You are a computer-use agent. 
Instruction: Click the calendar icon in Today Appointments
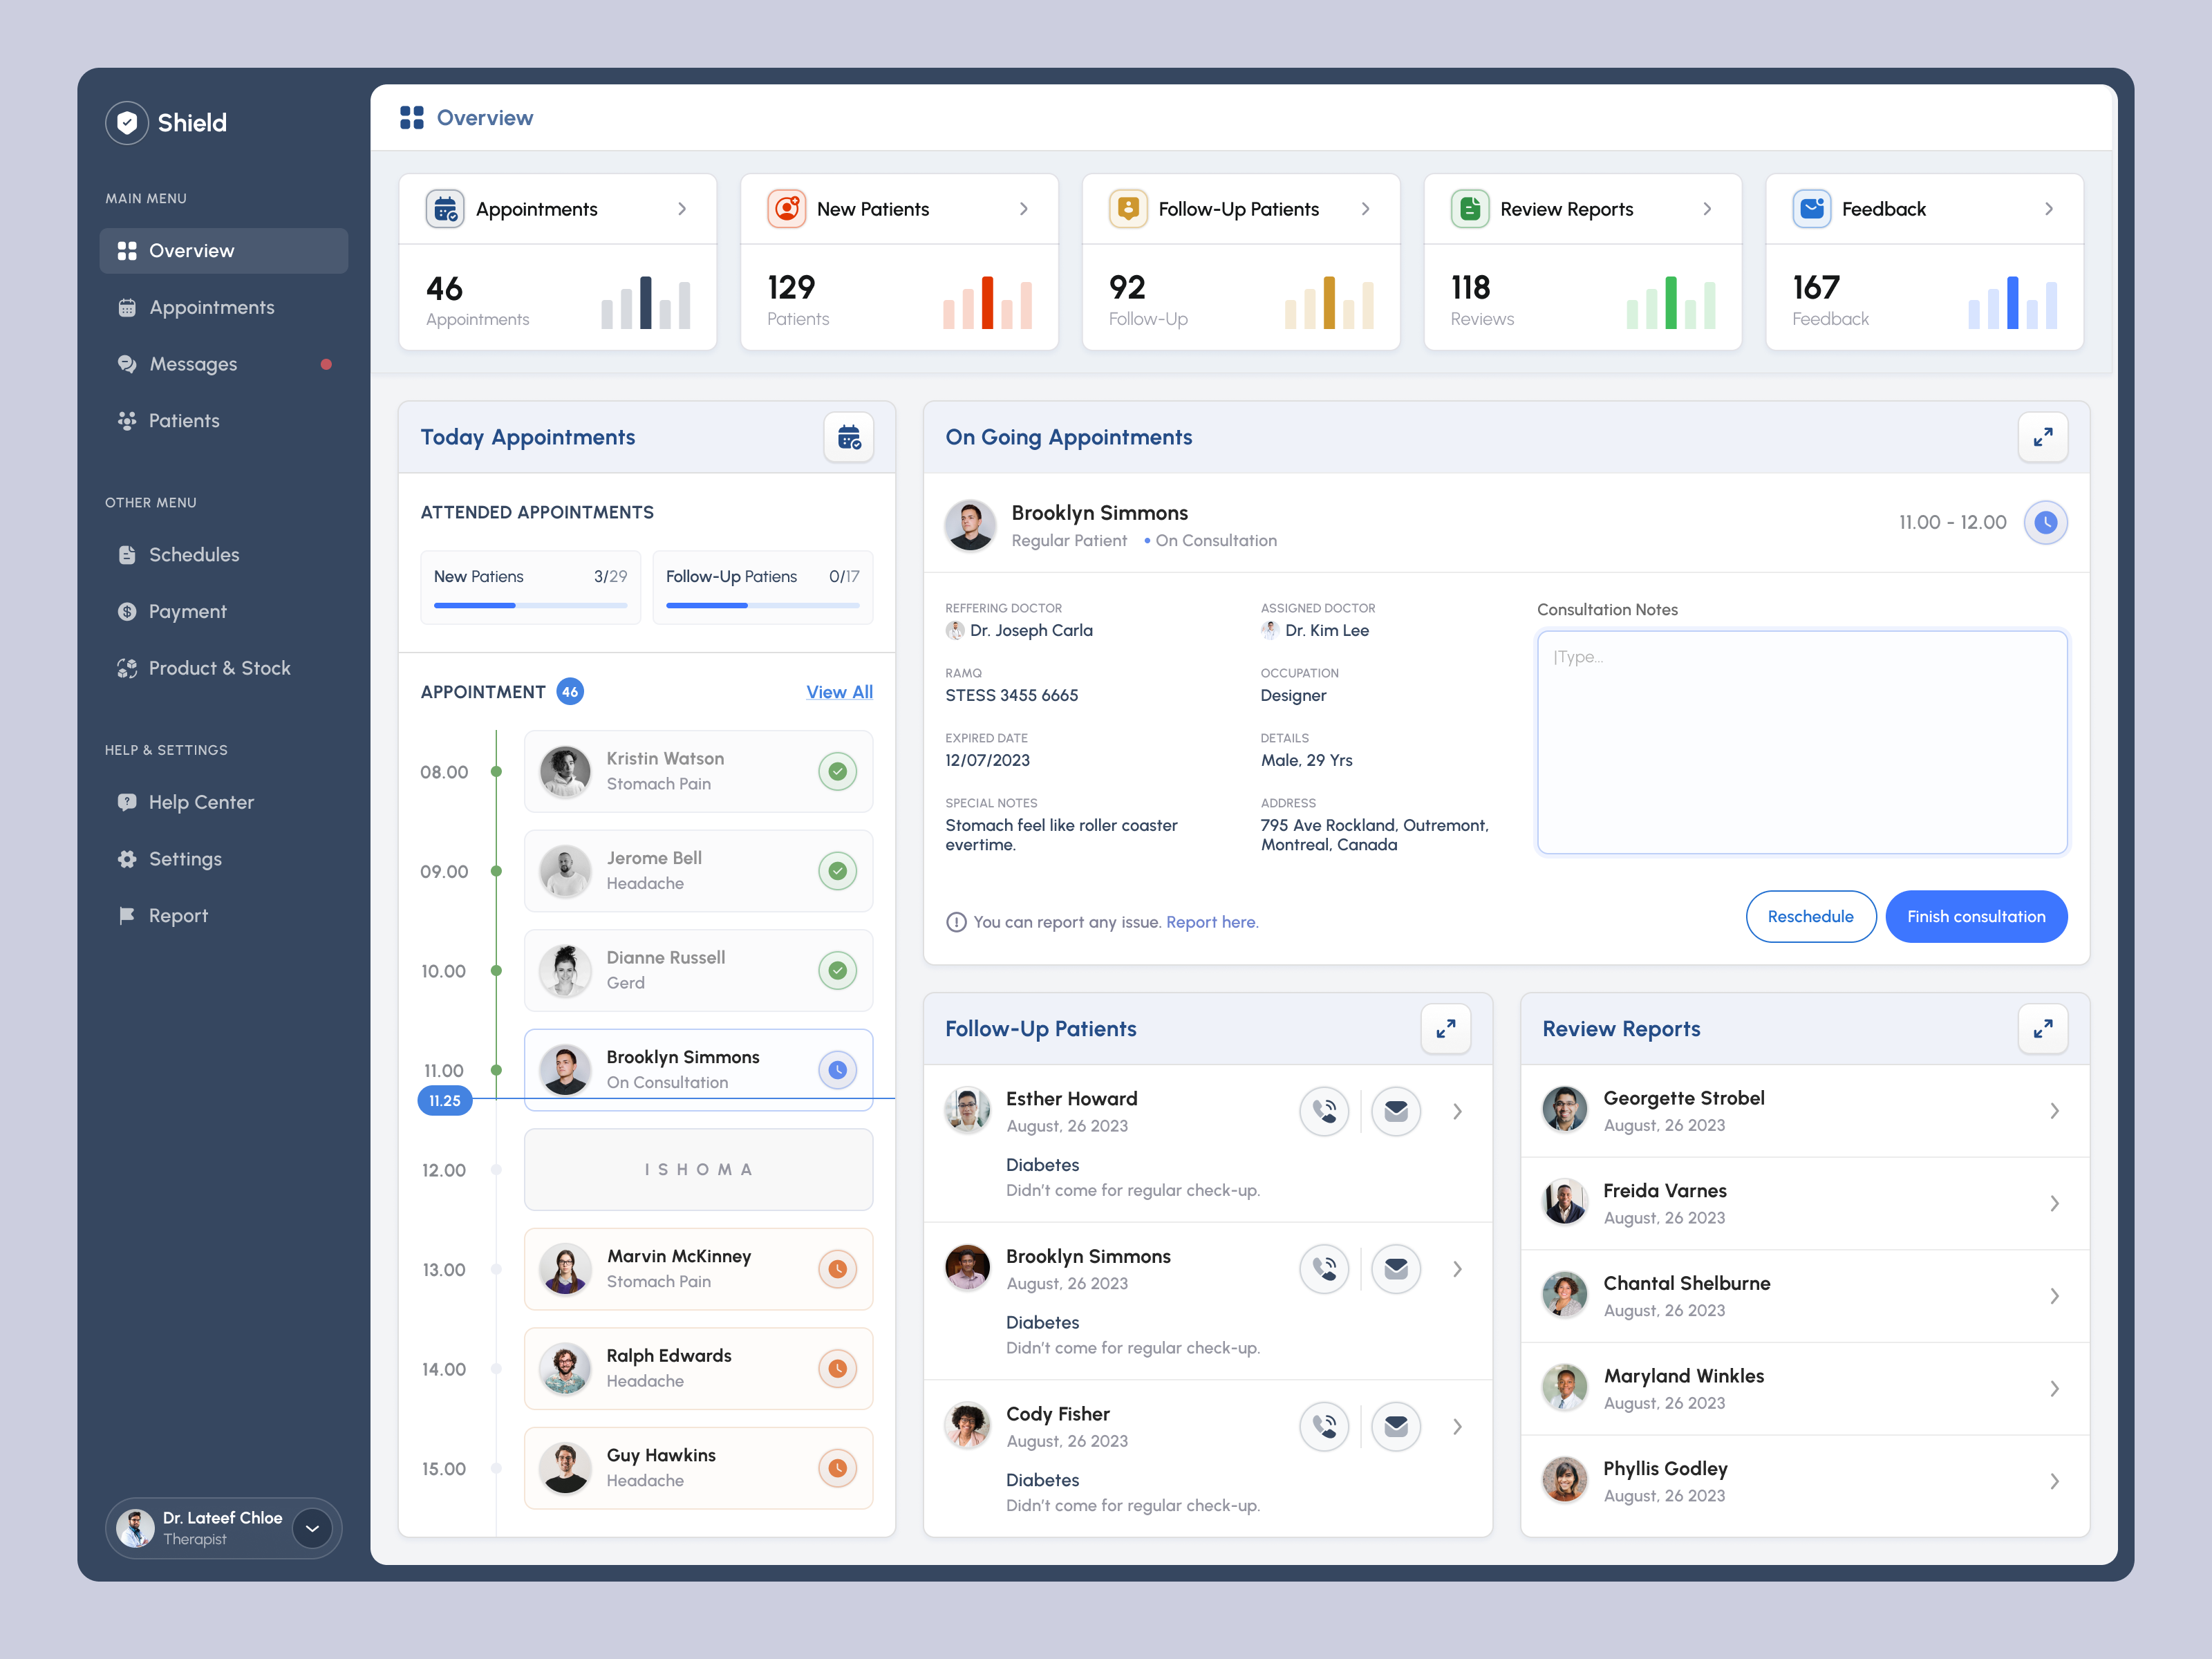click(848, 437)
